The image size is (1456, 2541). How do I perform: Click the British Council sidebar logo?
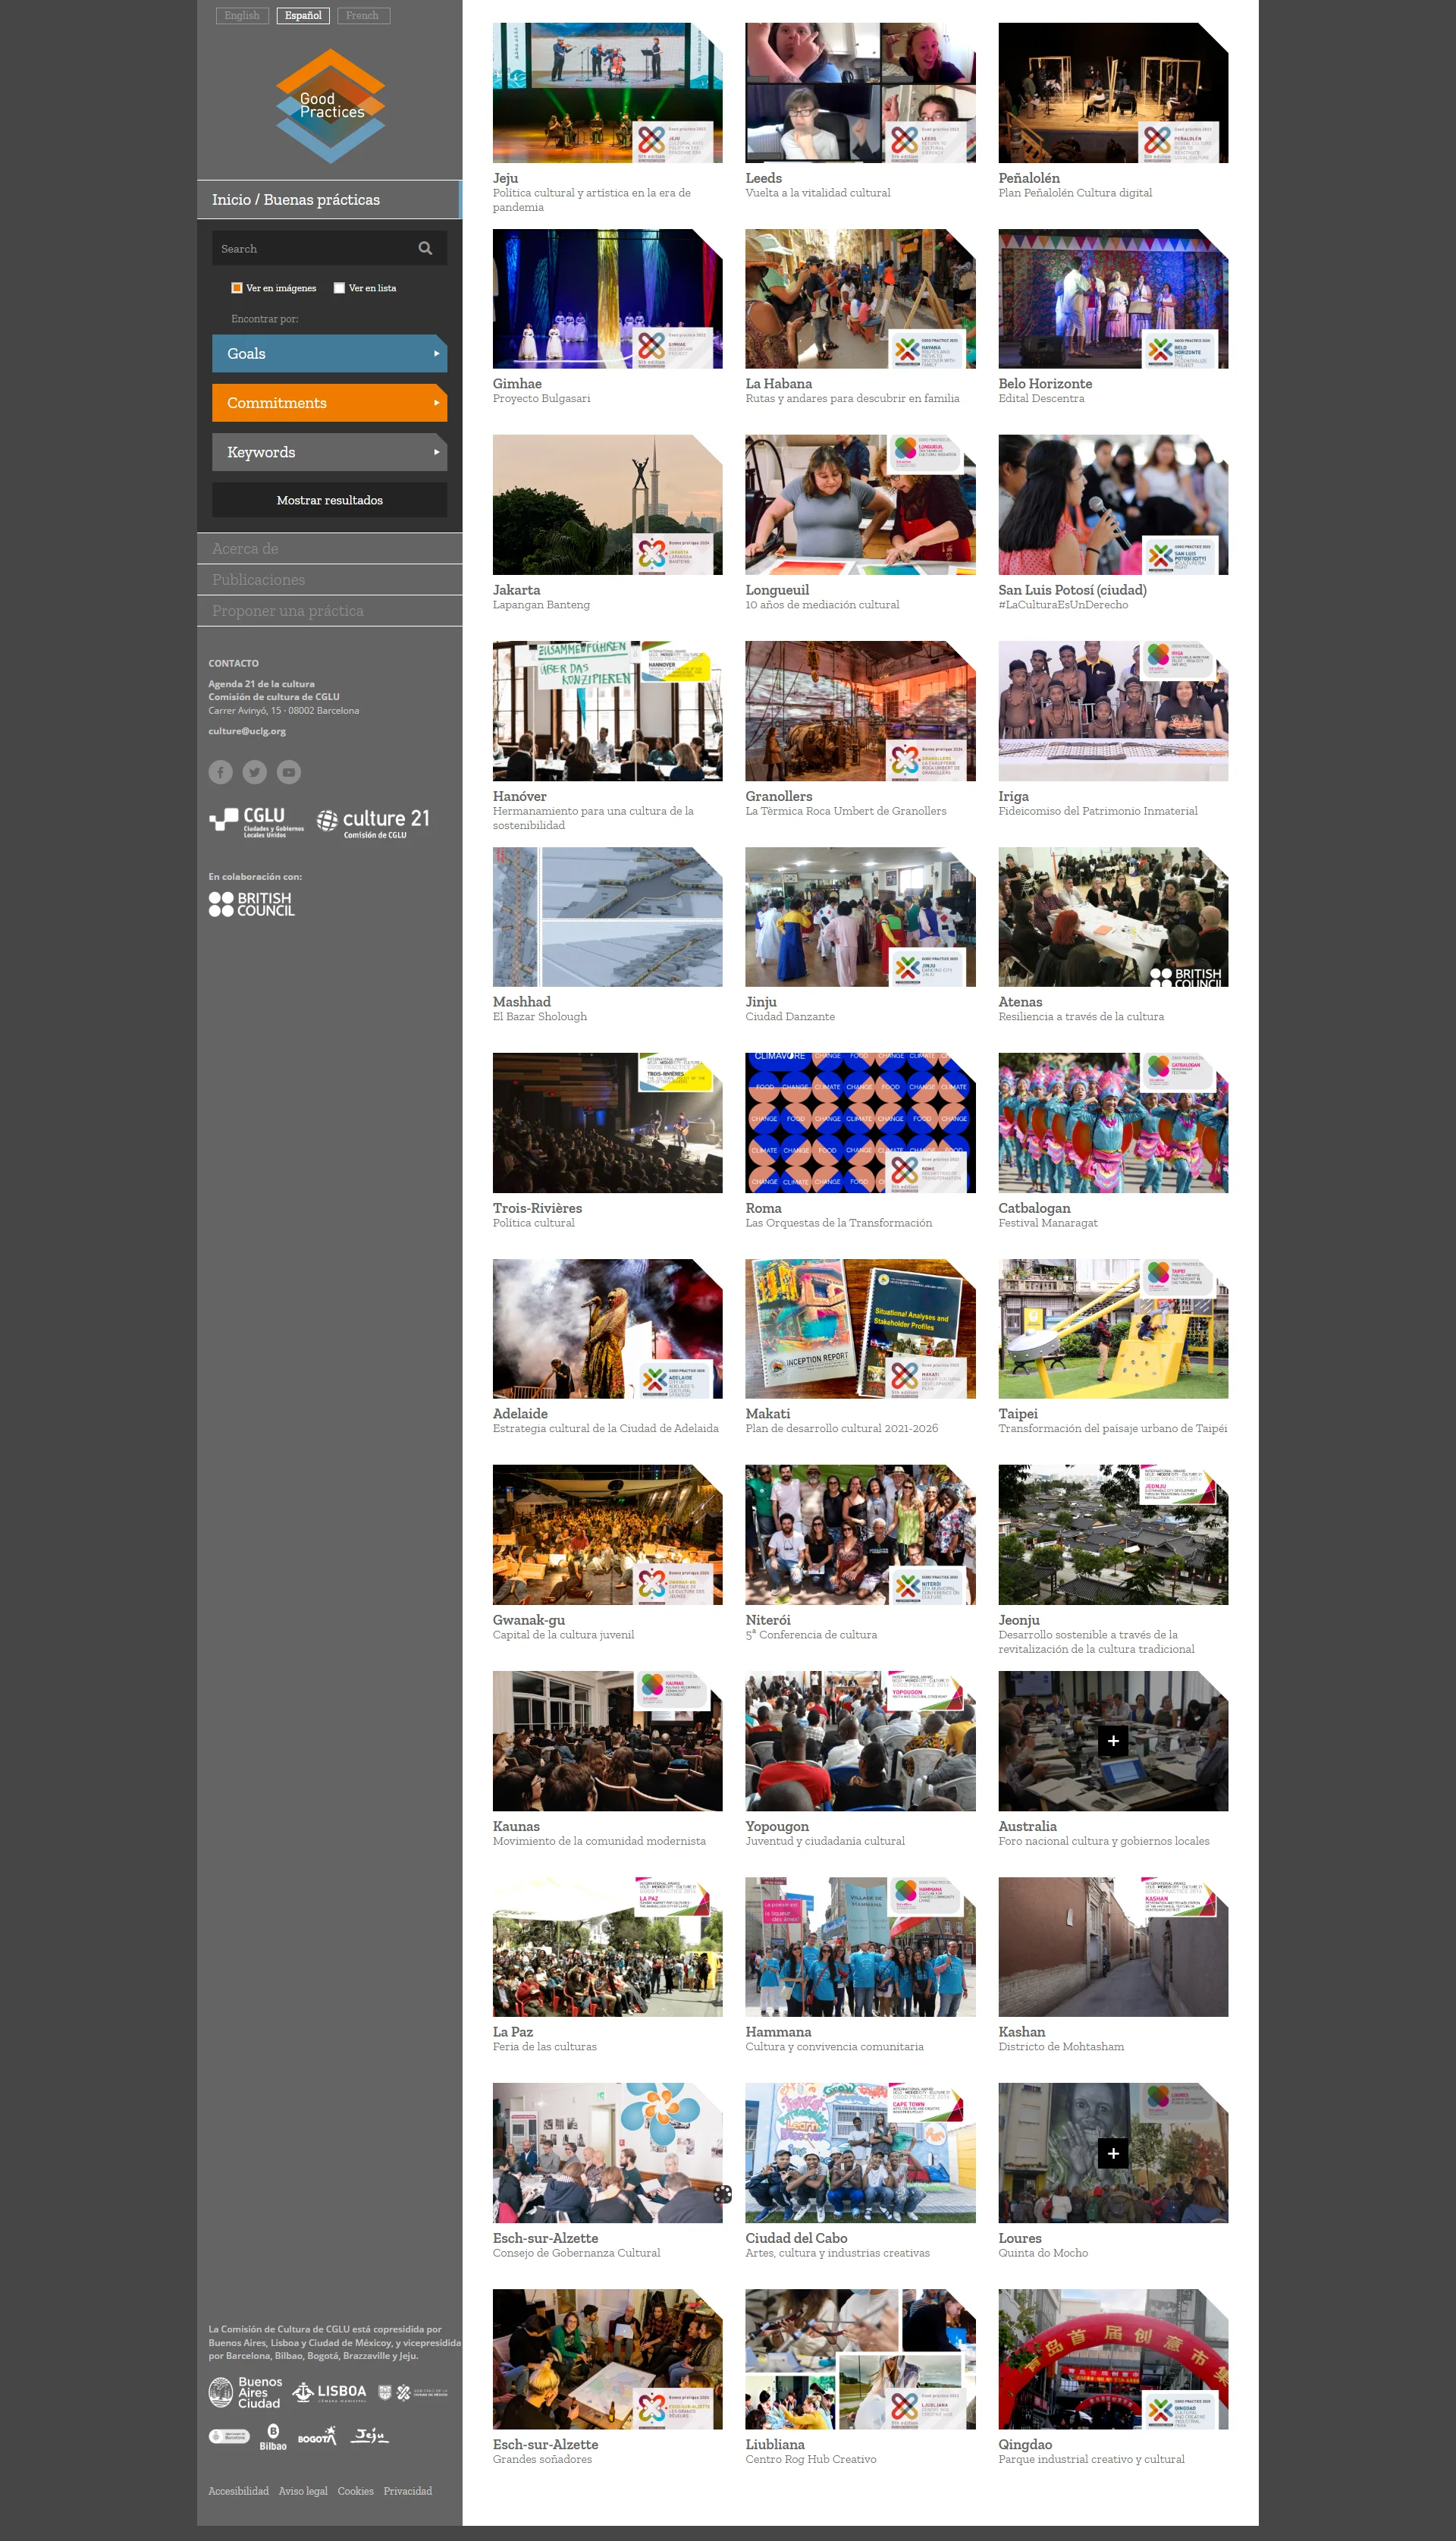252,904
